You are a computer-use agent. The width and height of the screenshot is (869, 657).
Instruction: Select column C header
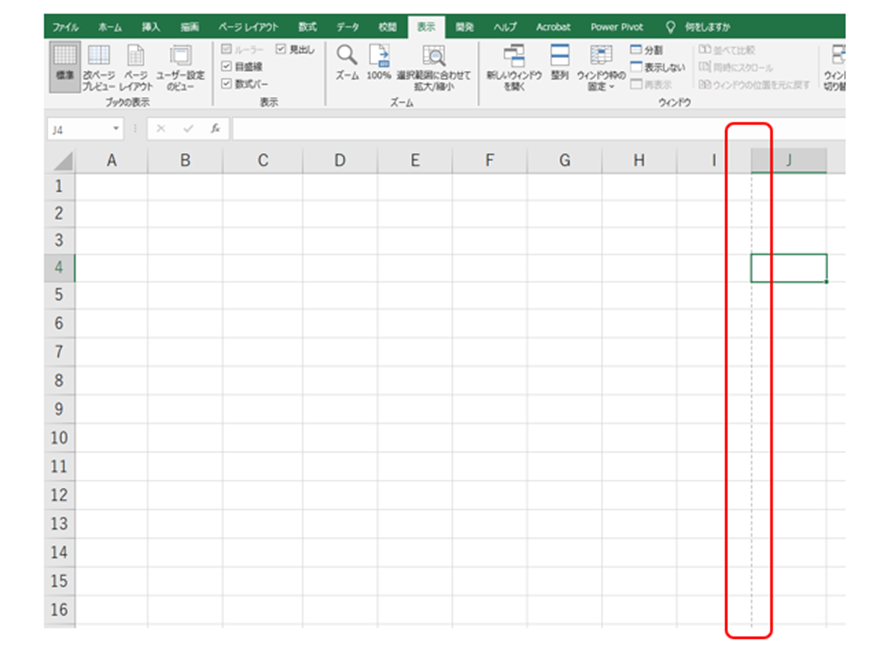(x=262, y=160)
